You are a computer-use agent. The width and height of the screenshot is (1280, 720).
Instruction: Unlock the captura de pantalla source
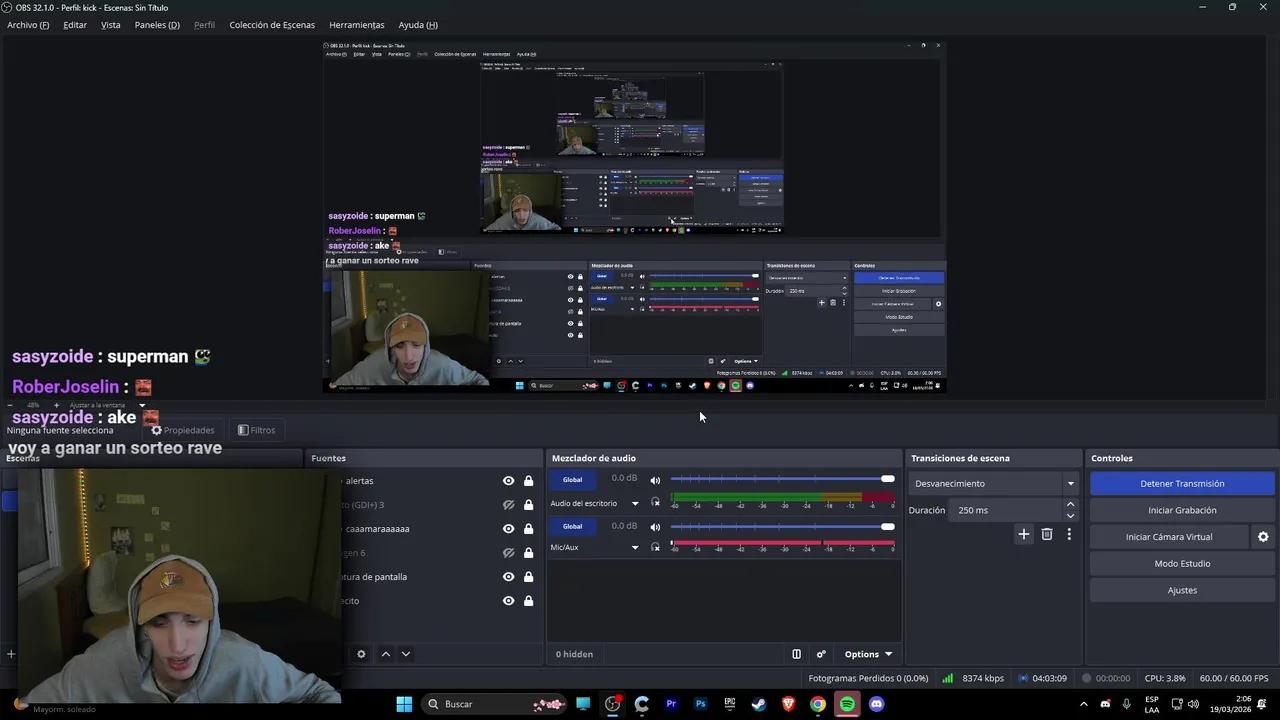(528, 576)
